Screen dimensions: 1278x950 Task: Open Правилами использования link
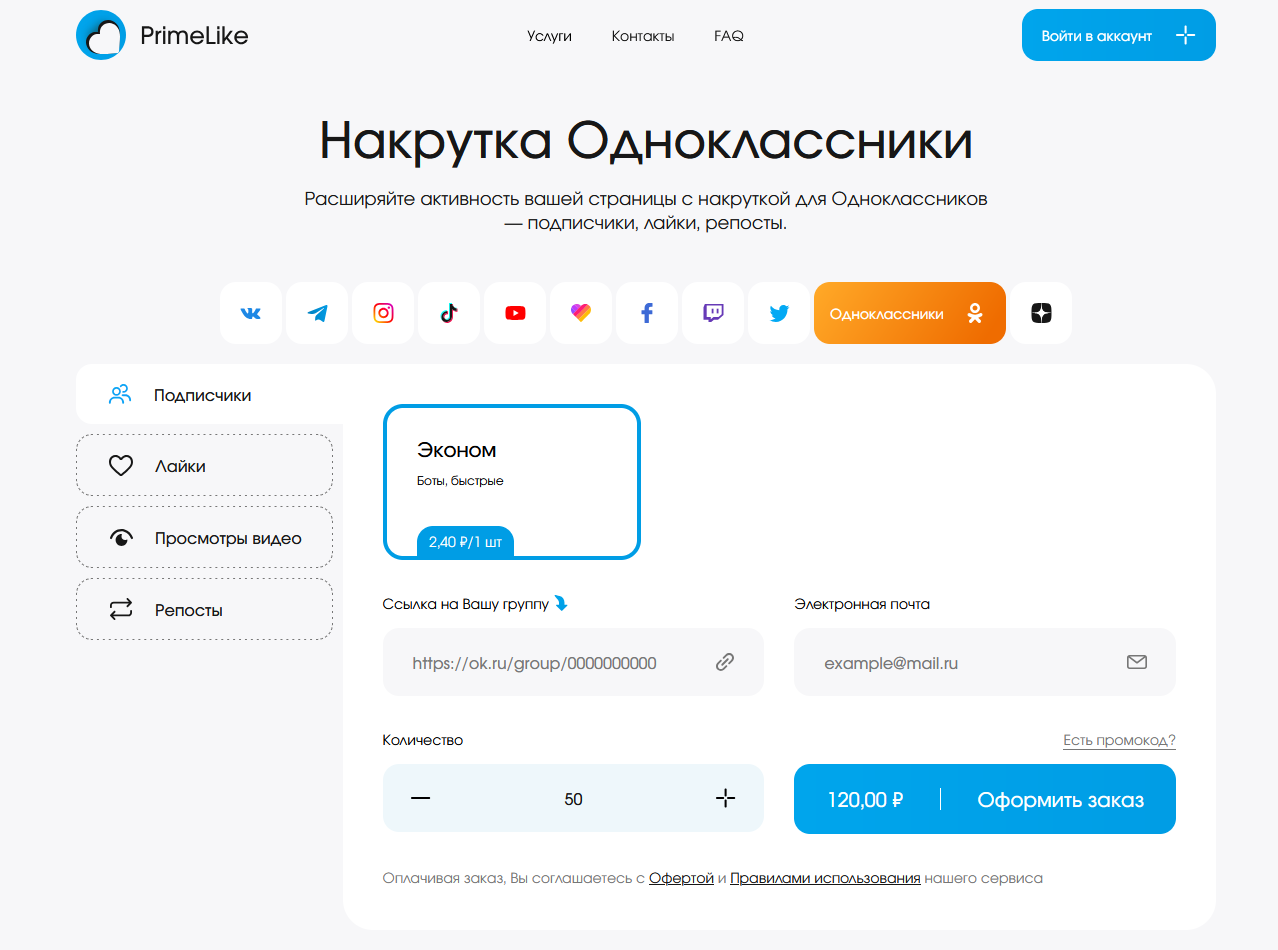point(825,878)
